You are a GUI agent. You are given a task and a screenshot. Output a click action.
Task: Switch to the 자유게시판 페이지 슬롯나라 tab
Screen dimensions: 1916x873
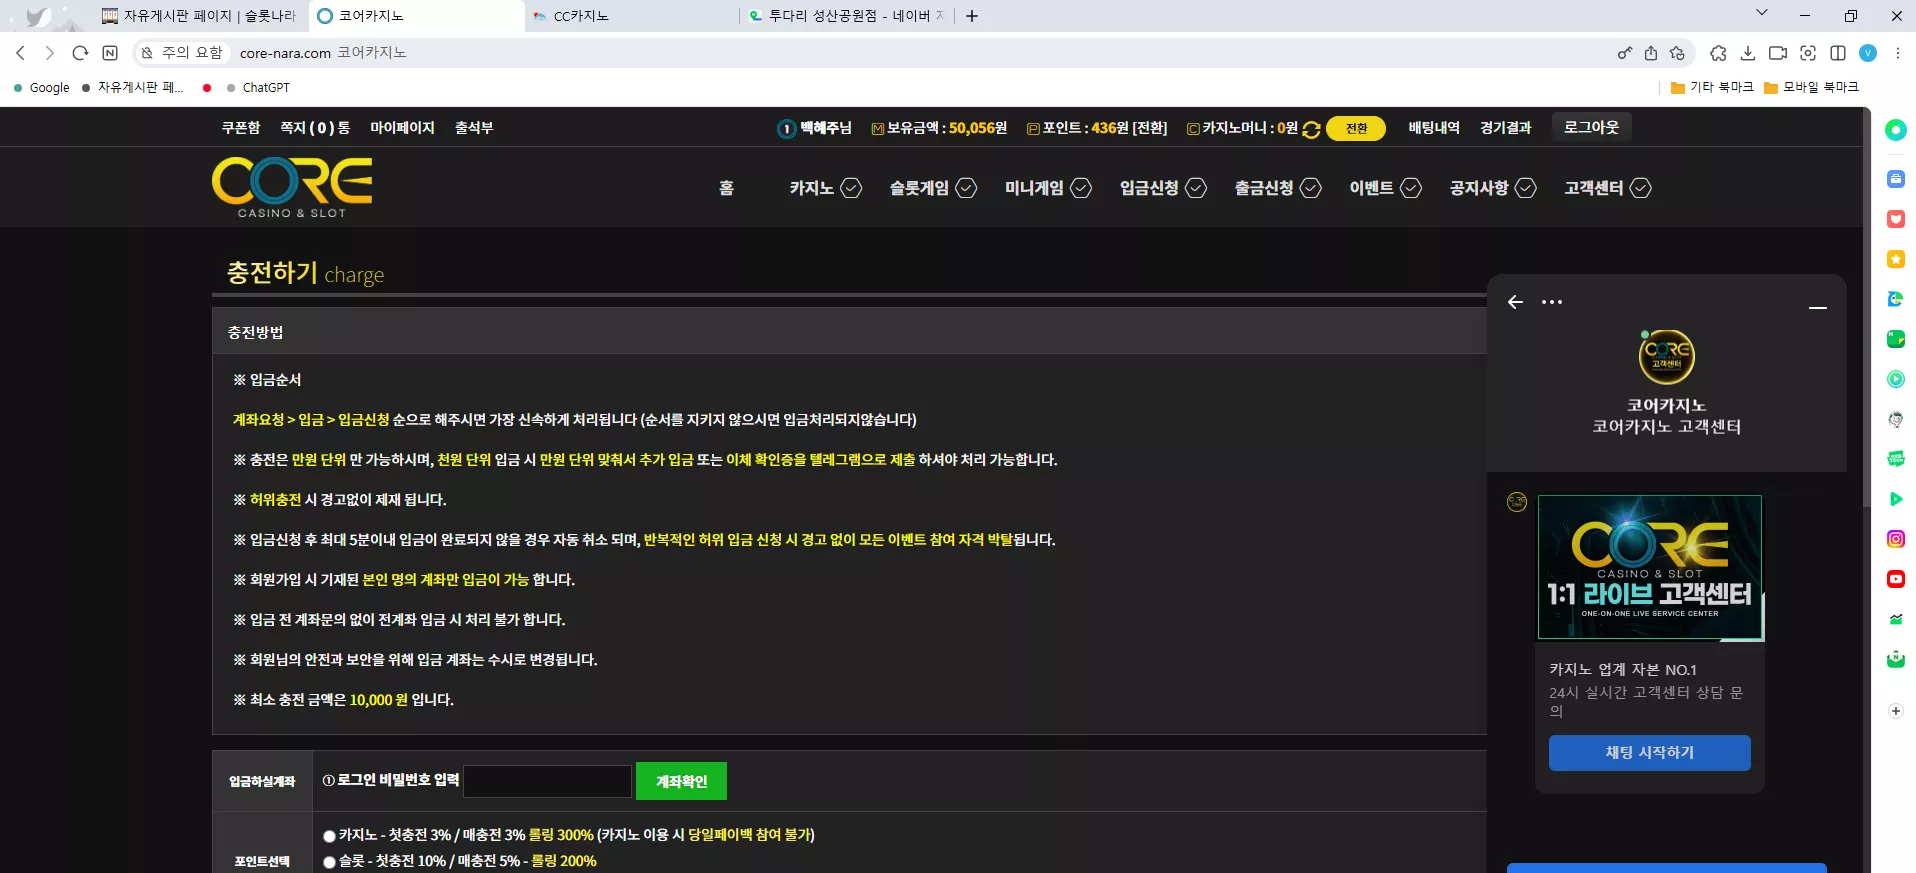click(x=200, y=16)
